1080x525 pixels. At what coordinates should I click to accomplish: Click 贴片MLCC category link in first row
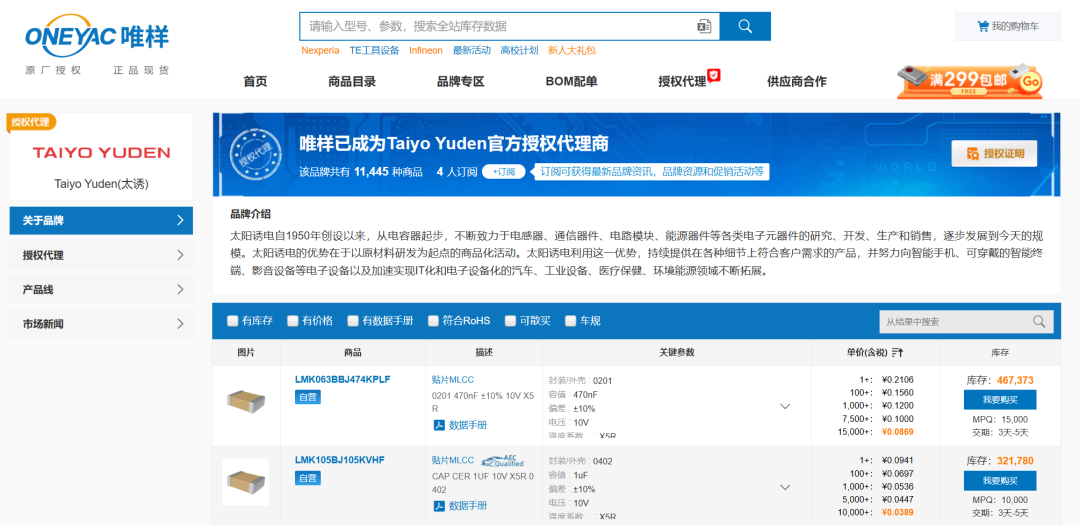click(453, 380)
